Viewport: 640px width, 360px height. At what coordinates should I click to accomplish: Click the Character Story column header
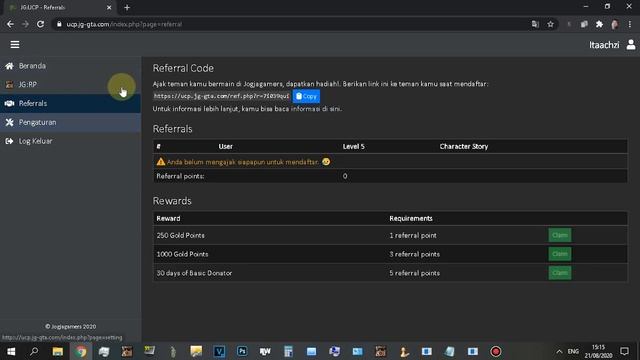pos(464,146)
